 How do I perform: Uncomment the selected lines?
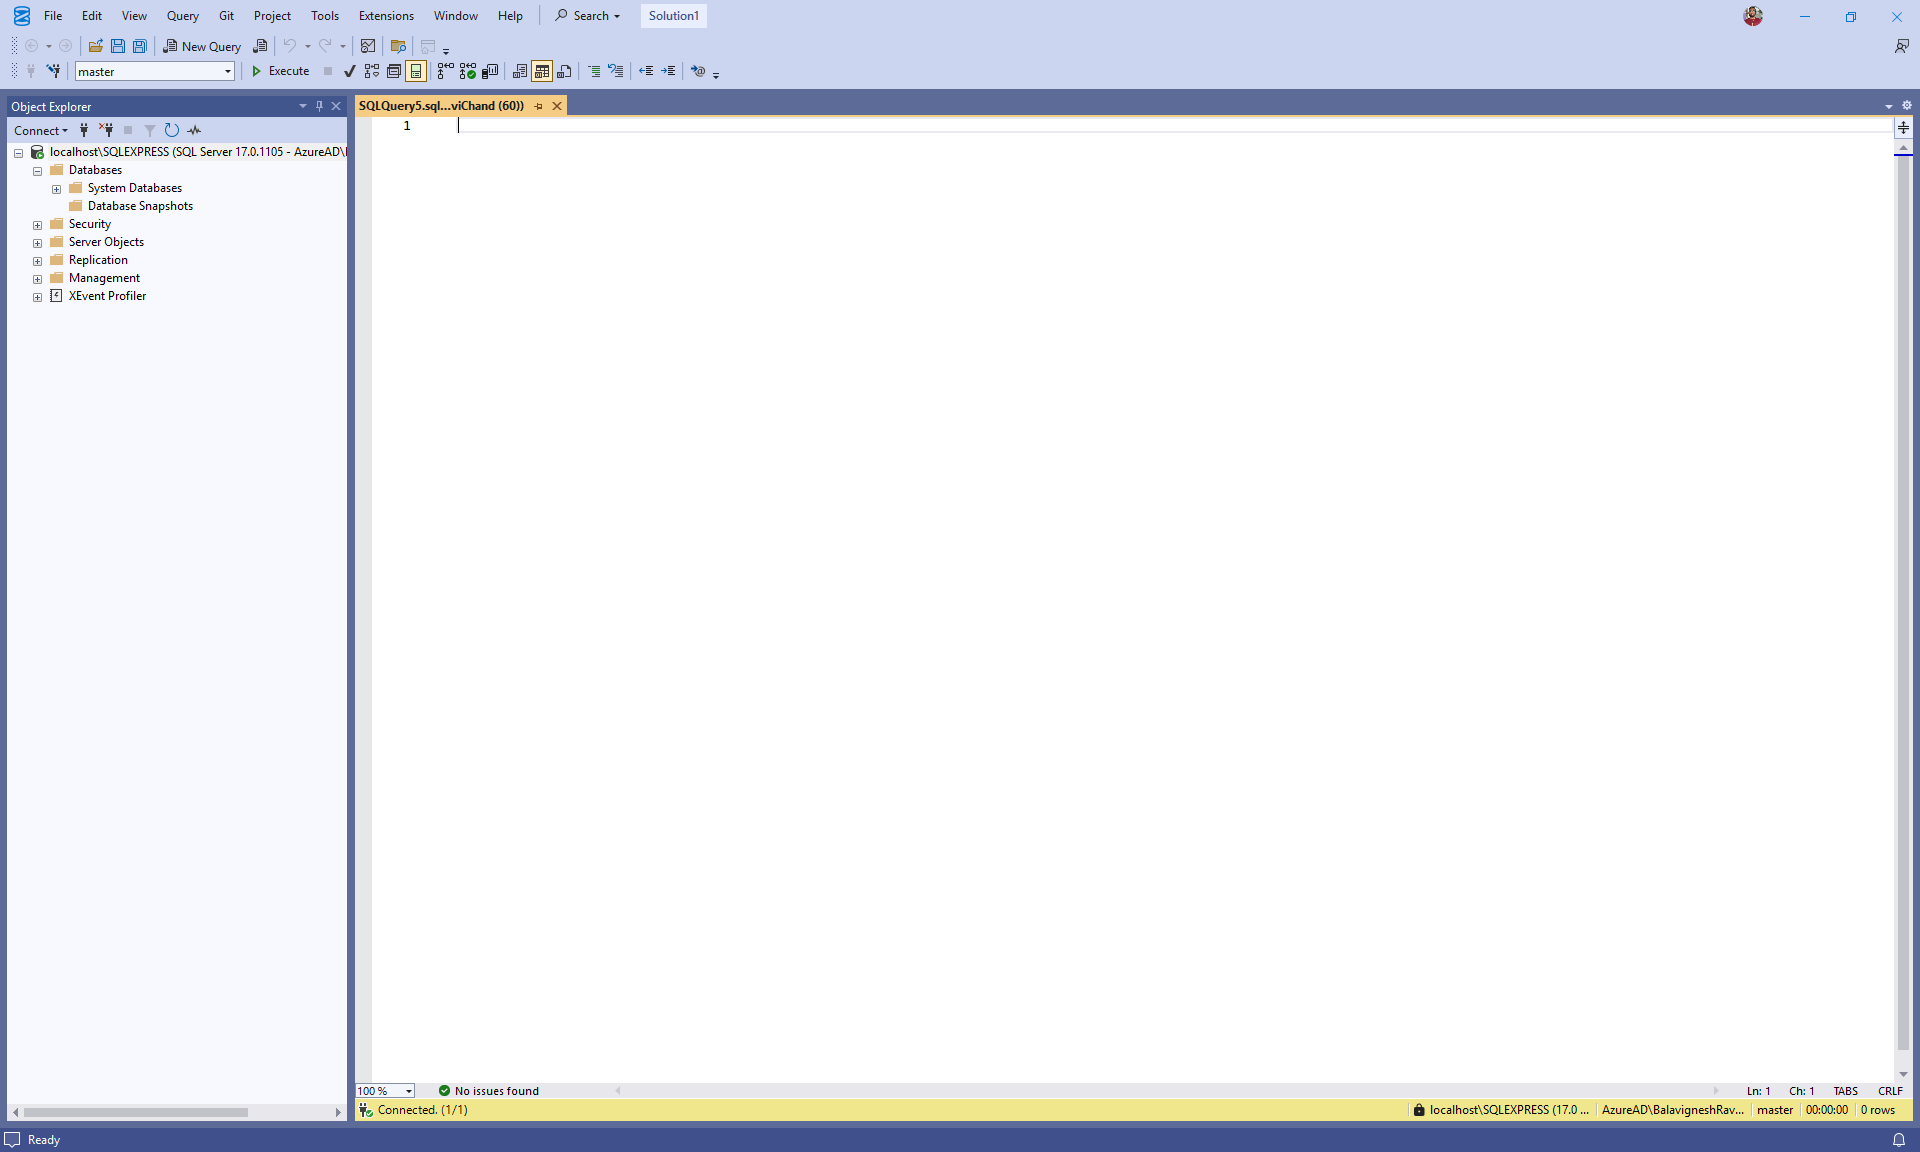616,71
